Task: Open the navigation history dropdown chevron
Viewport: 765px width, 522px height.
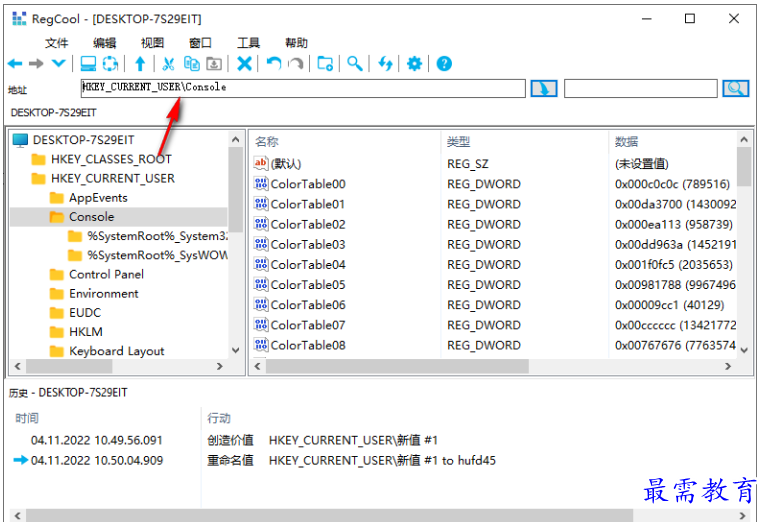Action: (x=59, y=63)
